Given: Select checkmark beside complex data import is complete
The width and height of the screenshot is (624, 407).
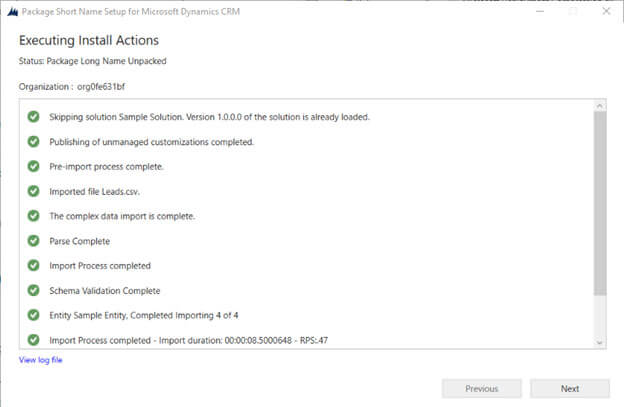Looking at the screenshot, I should pos(33,216).
